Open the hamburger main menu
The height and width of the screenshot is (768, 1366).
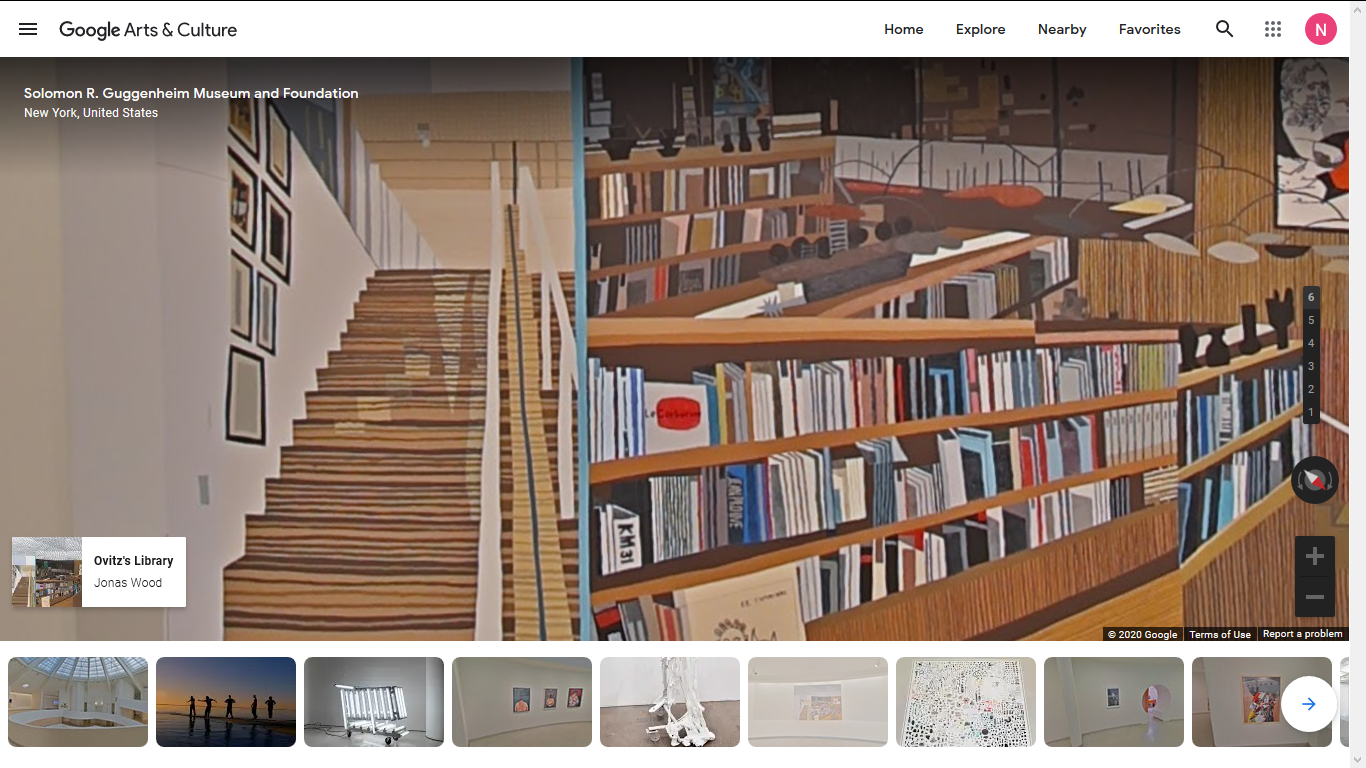tap(28, 29)
